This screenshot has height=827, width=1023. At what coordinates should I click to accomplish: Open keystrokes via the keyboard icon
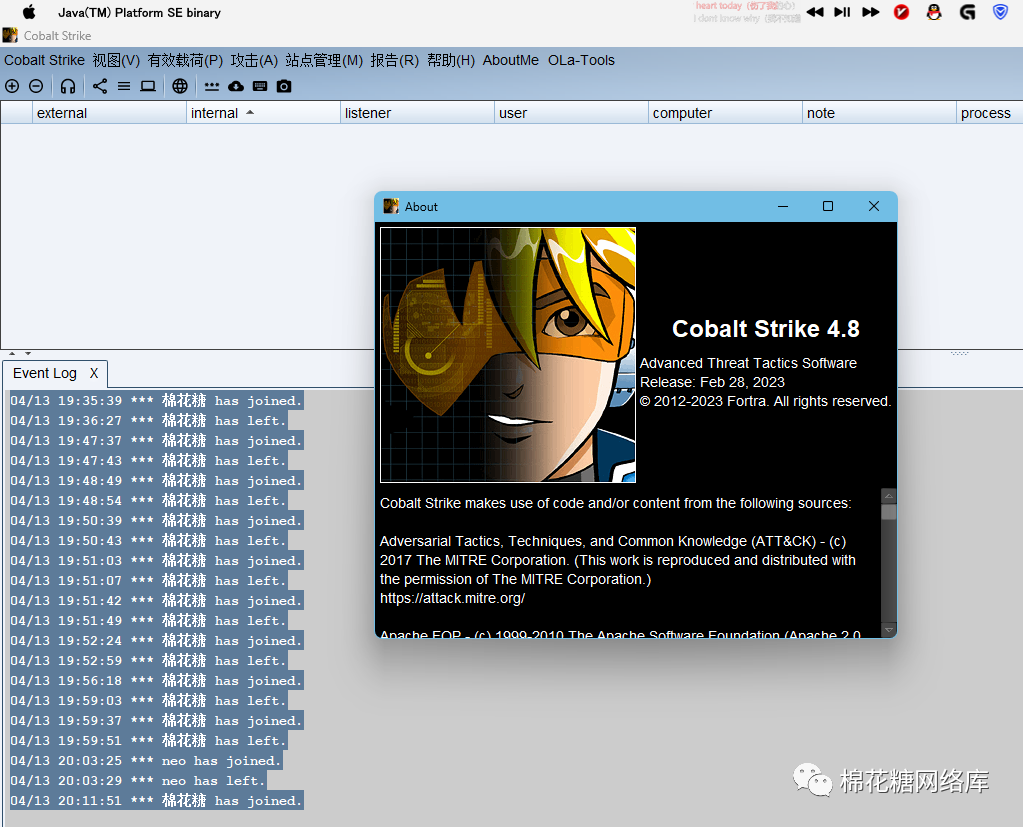click(260, 86)
